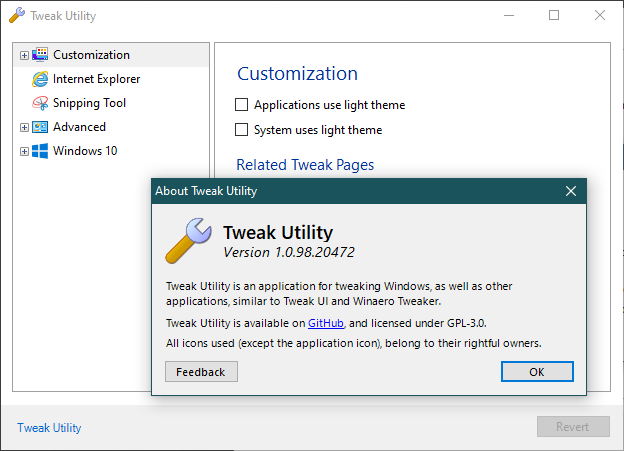Expand the Advanced tree node
Screen dimensions: 624x451
[x=24, y=127]
